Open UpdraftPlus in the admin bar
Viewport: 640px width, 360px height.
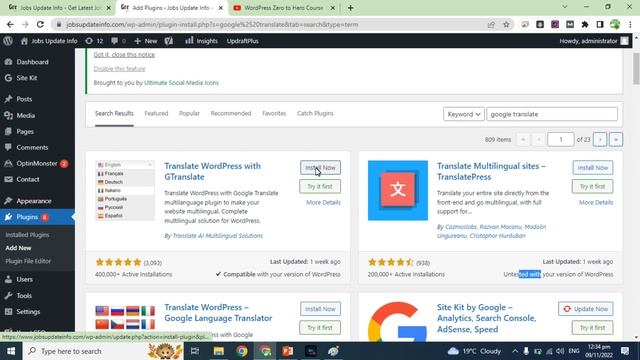(x=242, y=41)
